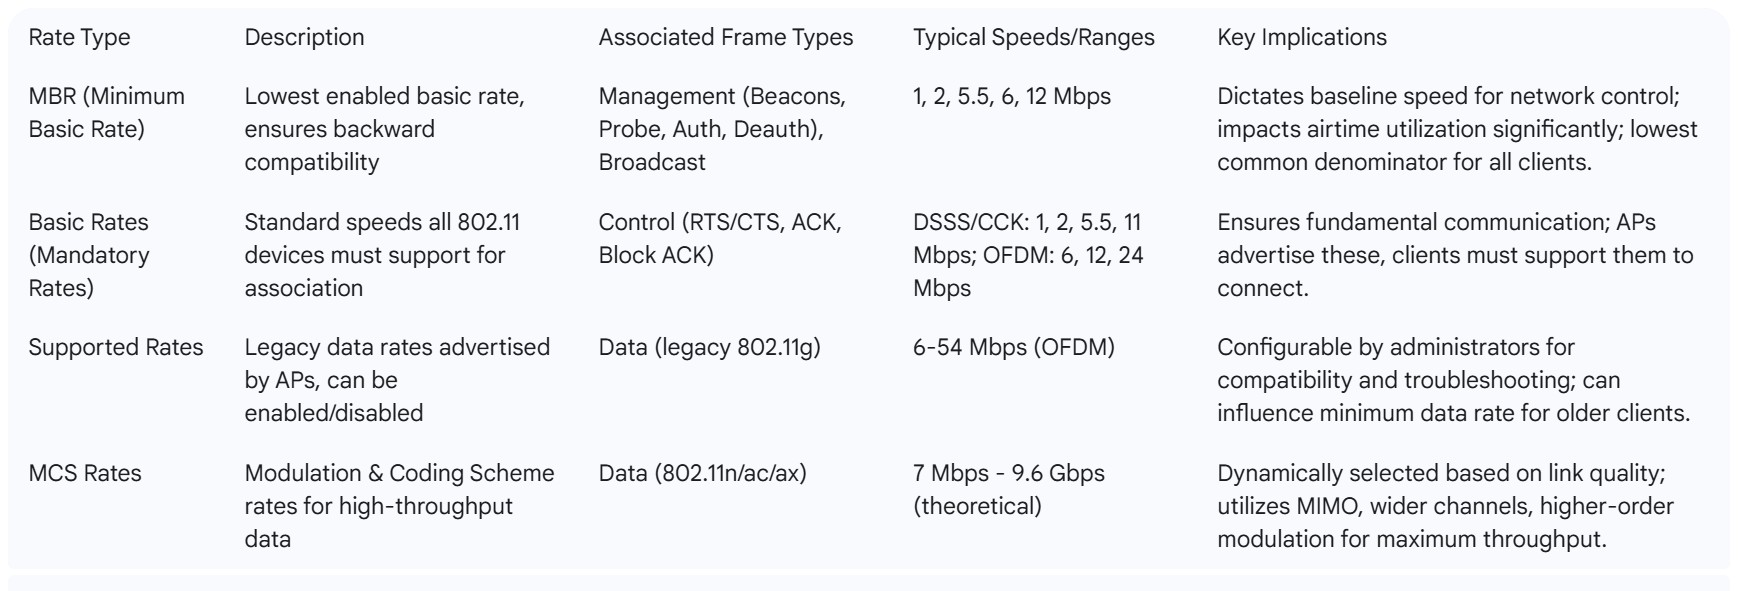Select the Key Implications column header
The height and width of the screenshot is (591, 1746).
1301,38
